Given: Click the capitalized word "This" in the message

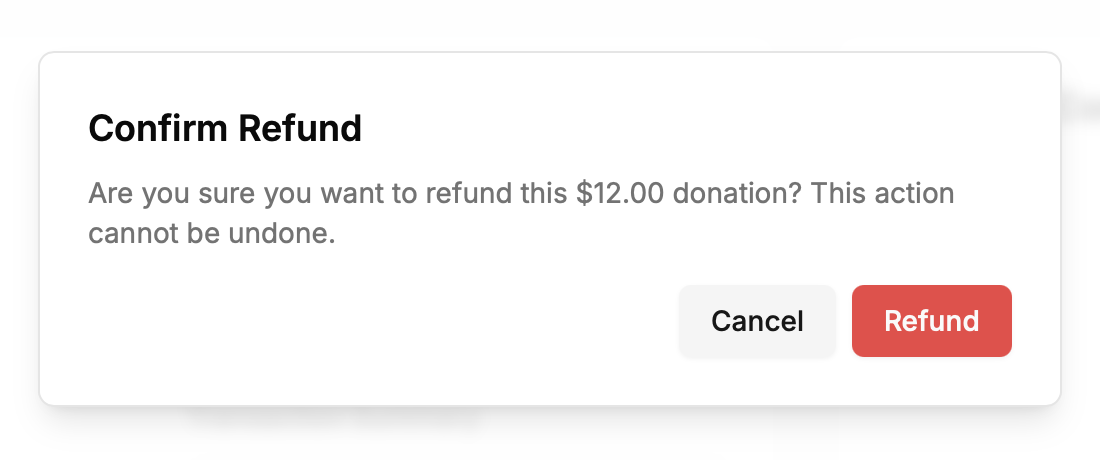Looking at the screenshot, I should coord(840,193).
